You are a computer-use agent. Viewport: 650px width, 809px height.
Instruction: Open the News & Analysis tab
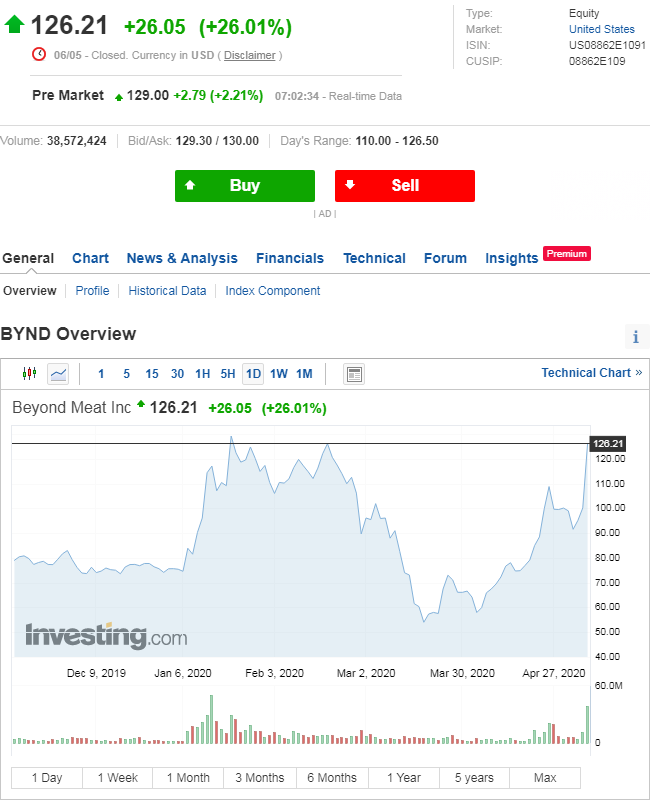[182, 258]
